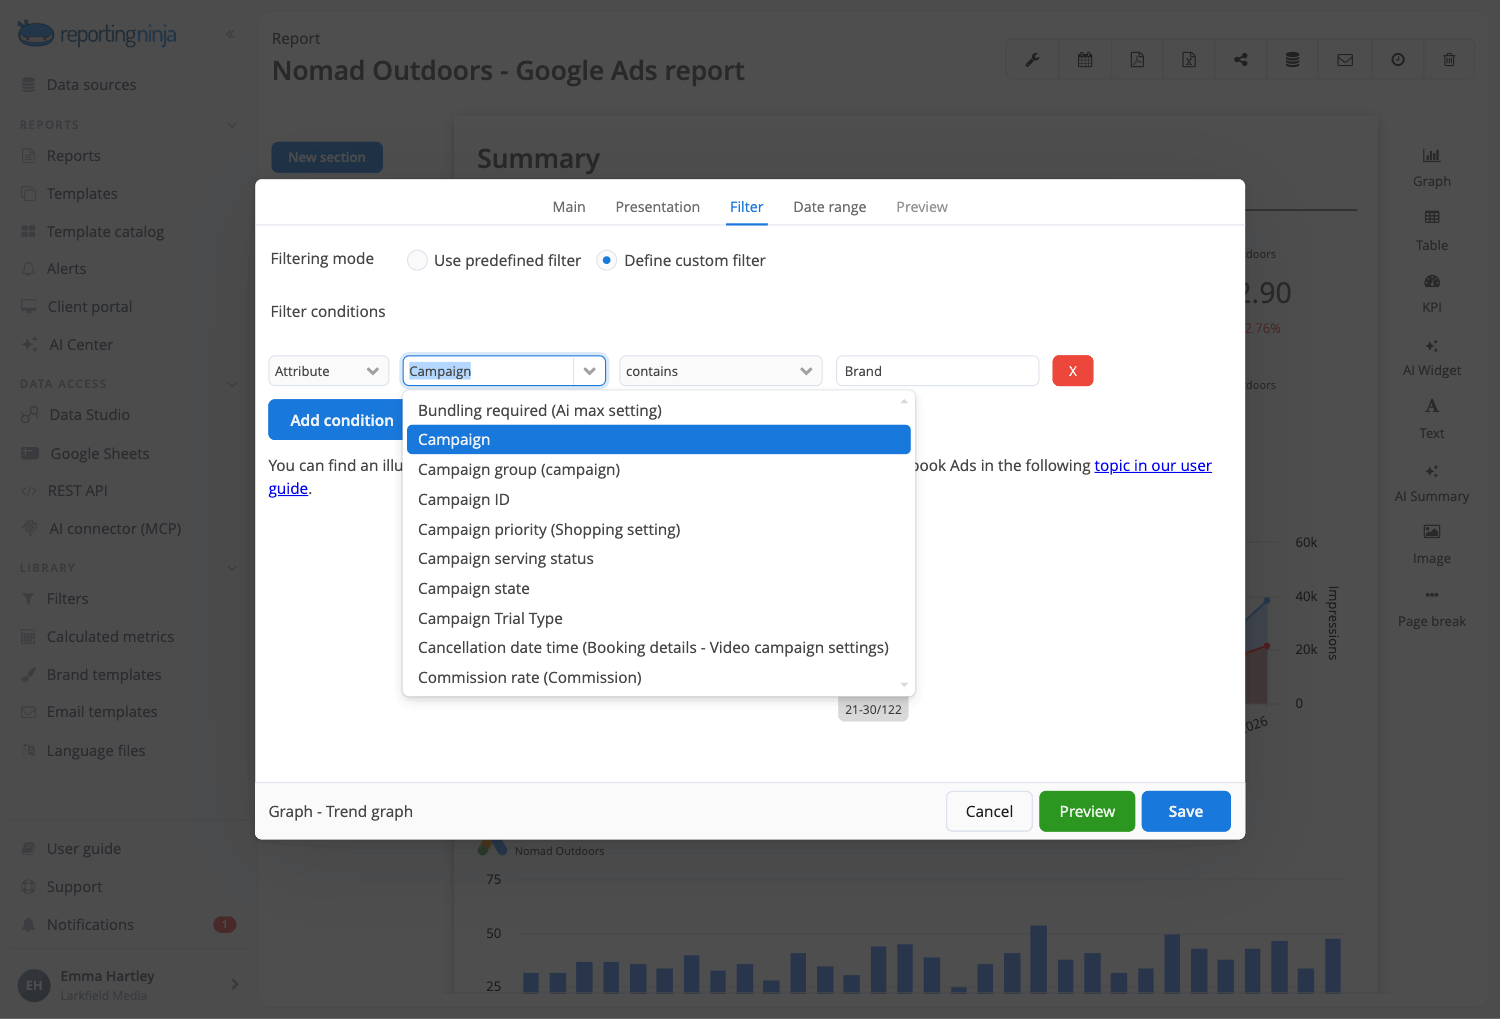Switch to the Presentation tab
The image size is (1500, 1019).
657,207
